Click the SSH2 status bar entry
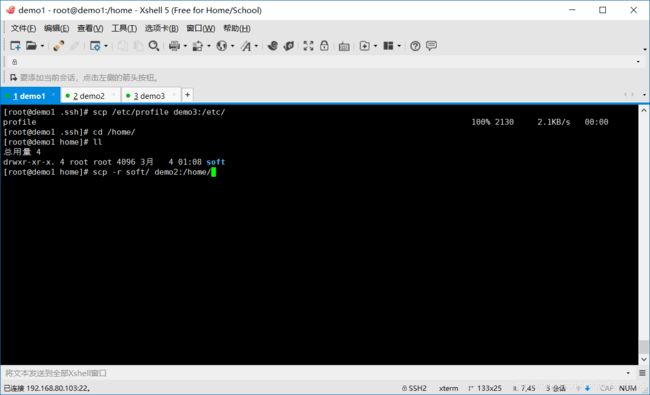This screenshot has width=650, height=395. coord(414,388)
